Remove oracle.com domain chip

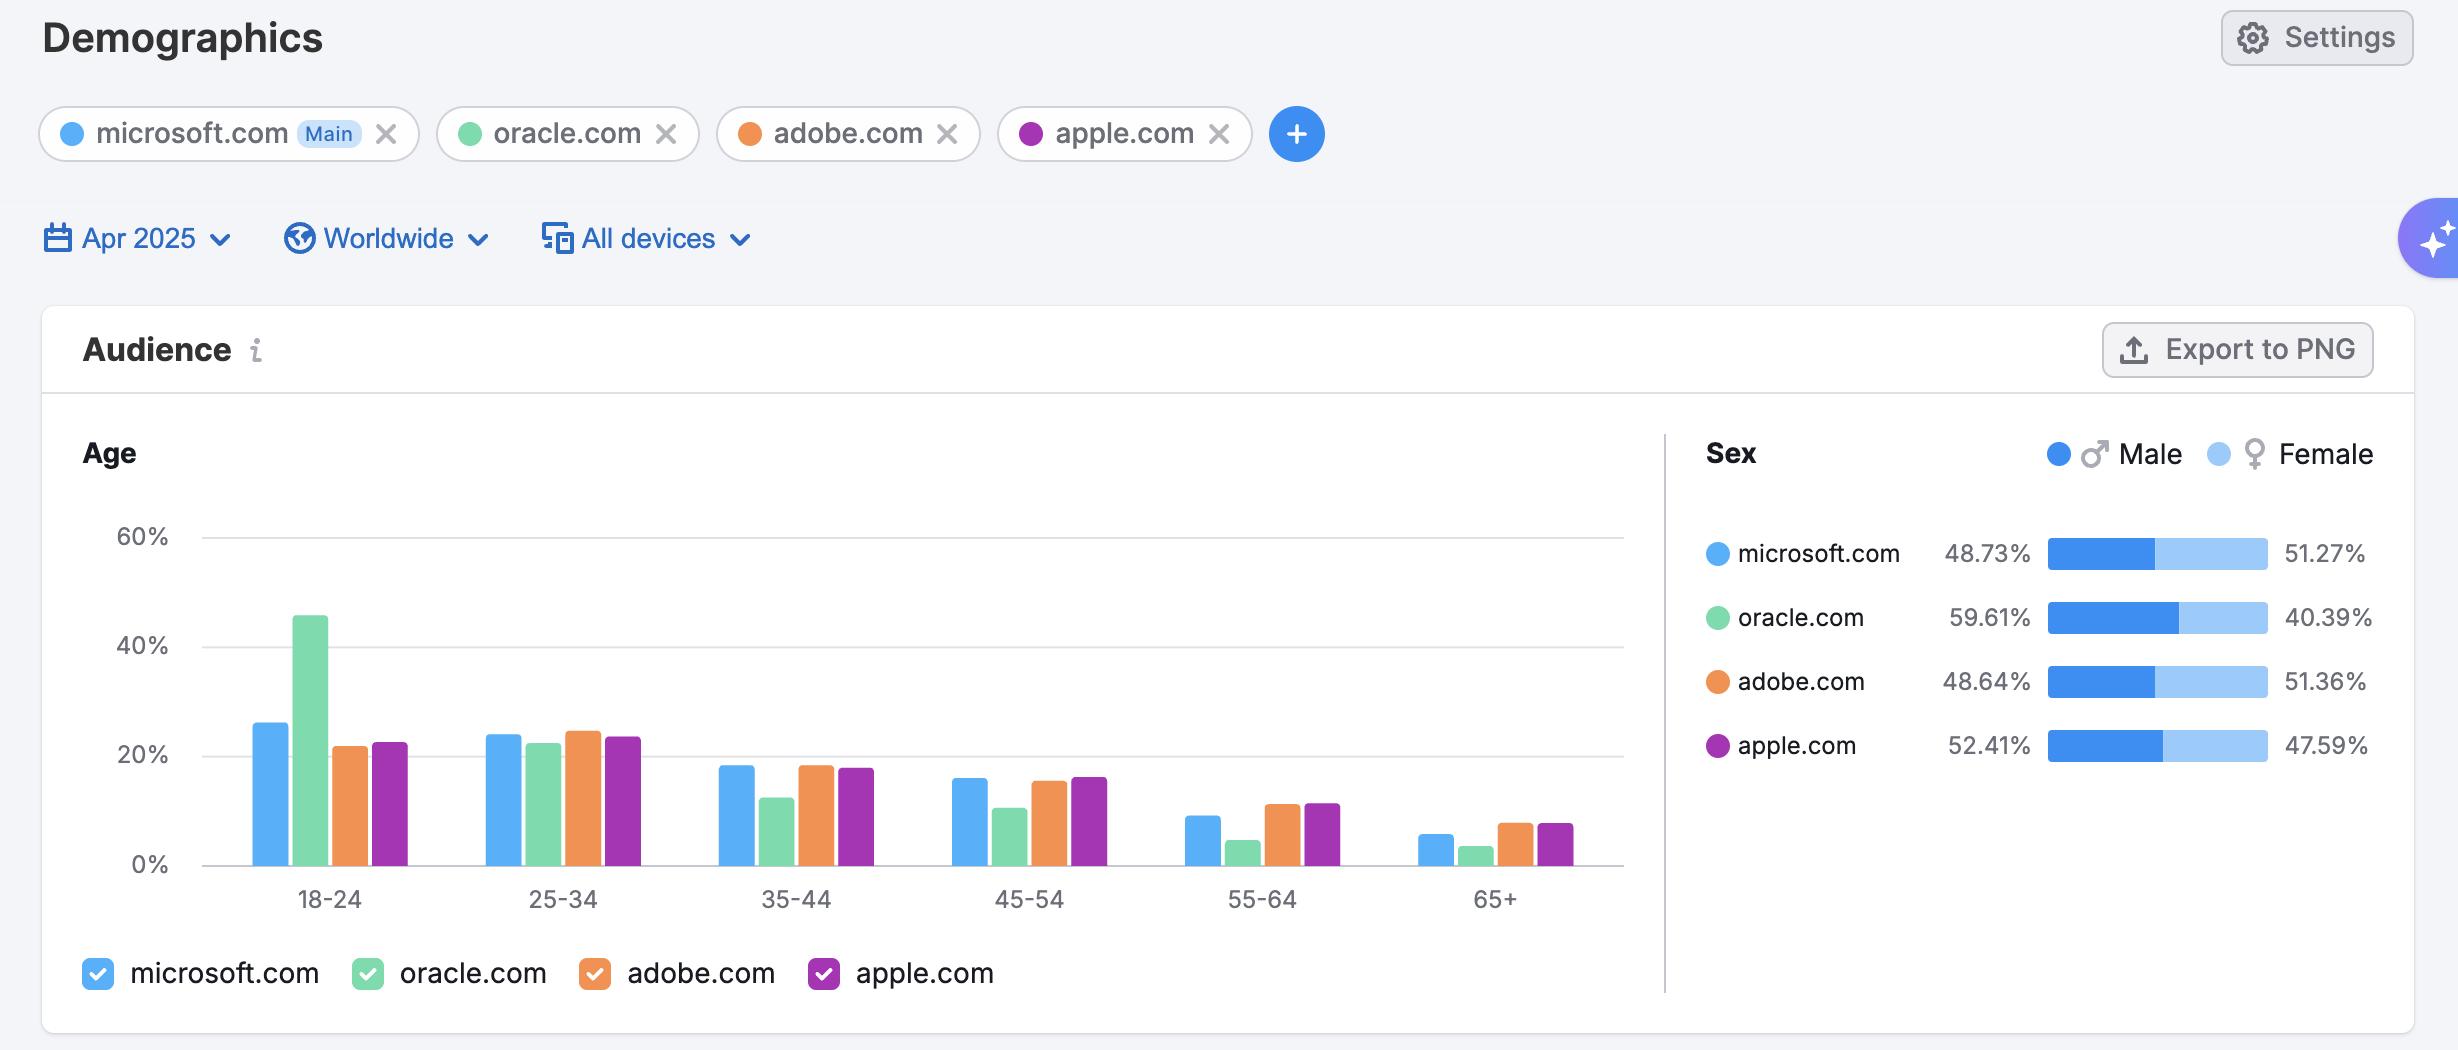[x=666, y=134]
